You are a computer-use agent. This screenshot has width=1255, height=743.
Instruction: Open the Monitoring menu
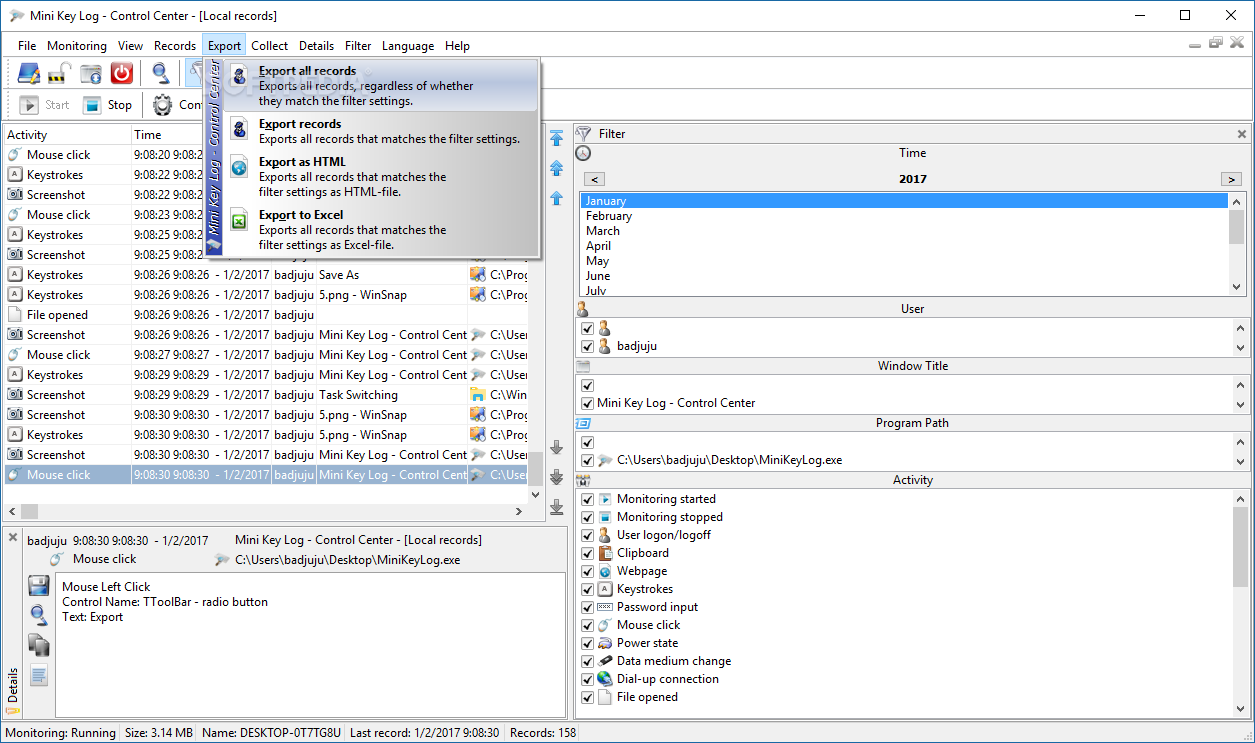pos(77,45)
